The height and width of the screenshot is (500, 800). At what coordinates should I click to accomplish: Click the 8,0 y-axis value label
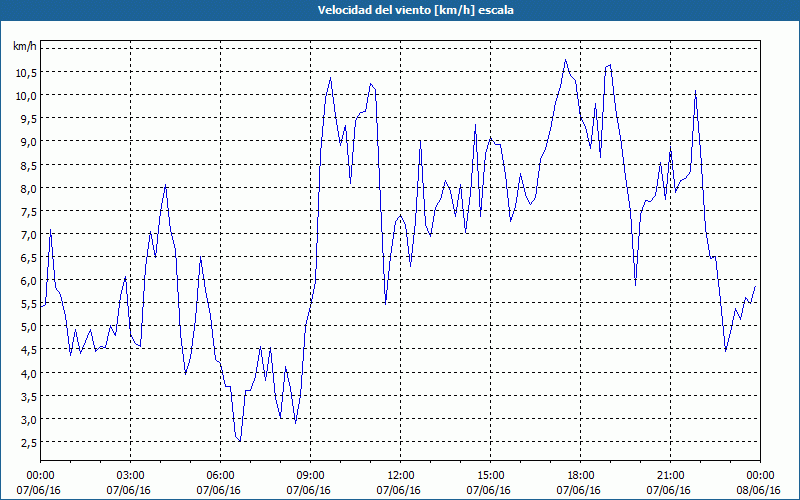(x=28, y=188)
